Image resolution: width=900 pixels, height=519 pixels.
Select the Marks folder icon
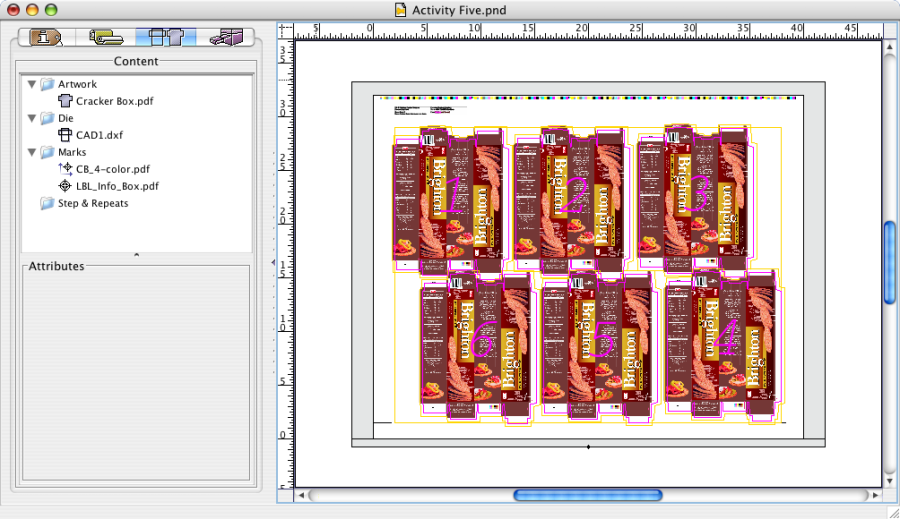click(48, 152)
